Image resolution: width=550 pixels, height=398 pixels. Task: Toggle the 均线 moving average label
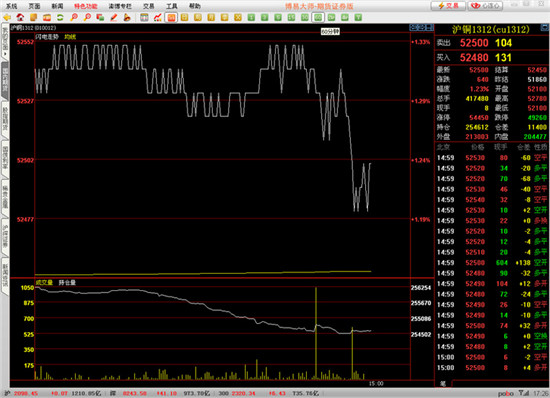[x=70, y=37]
